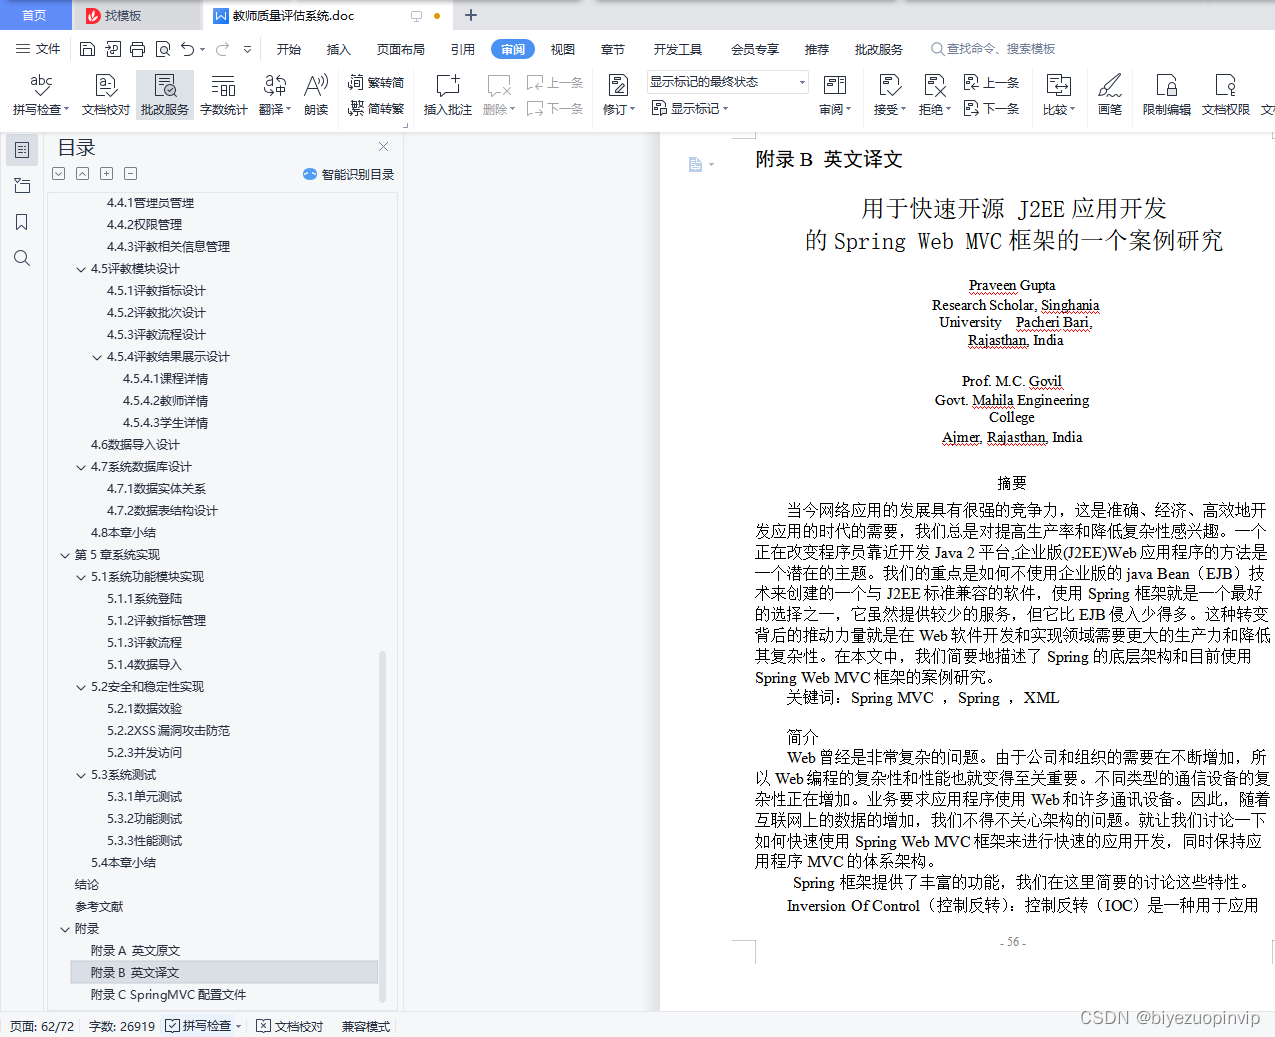The image size is (1275, 1037).
Task: Click the undo arrow icon
Action: point(187,49)
